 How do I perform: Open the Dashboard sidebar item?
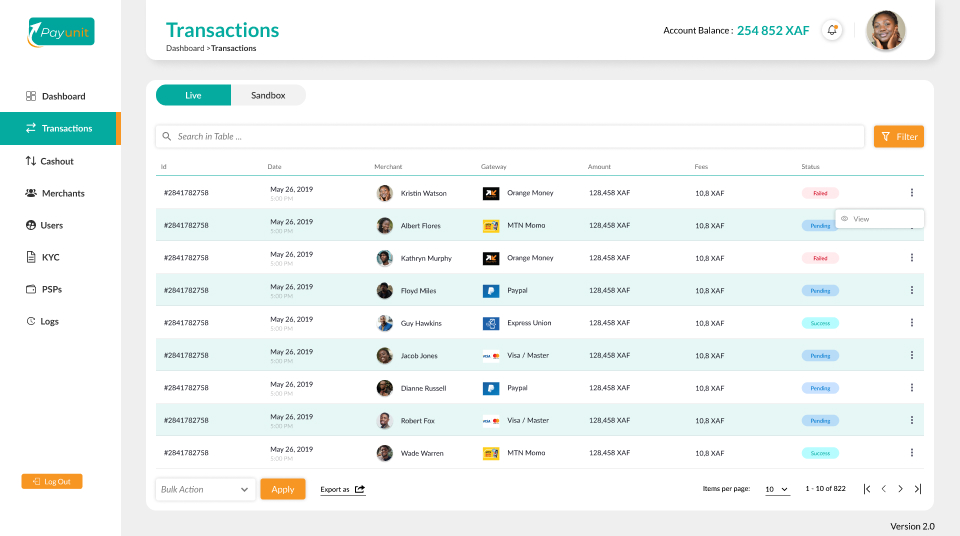[x=62, y=96]
